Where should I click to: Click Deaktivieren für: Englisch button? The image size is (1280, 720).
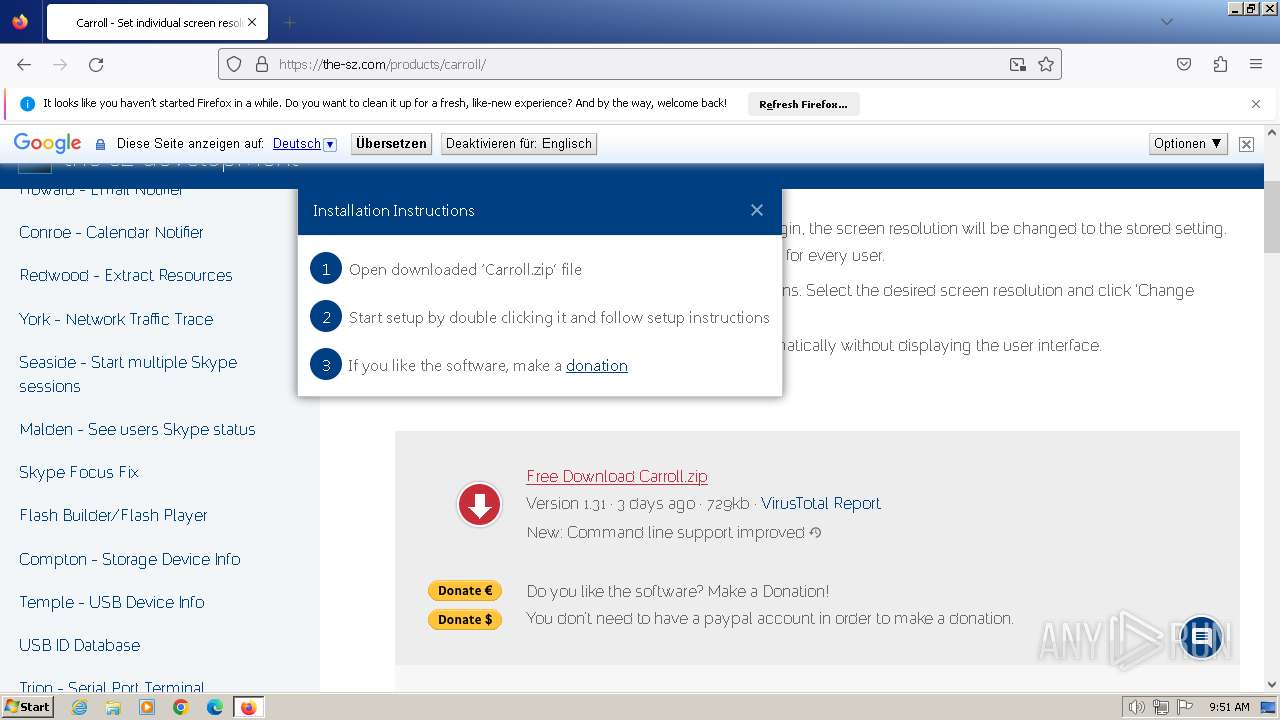coord(519,144)
